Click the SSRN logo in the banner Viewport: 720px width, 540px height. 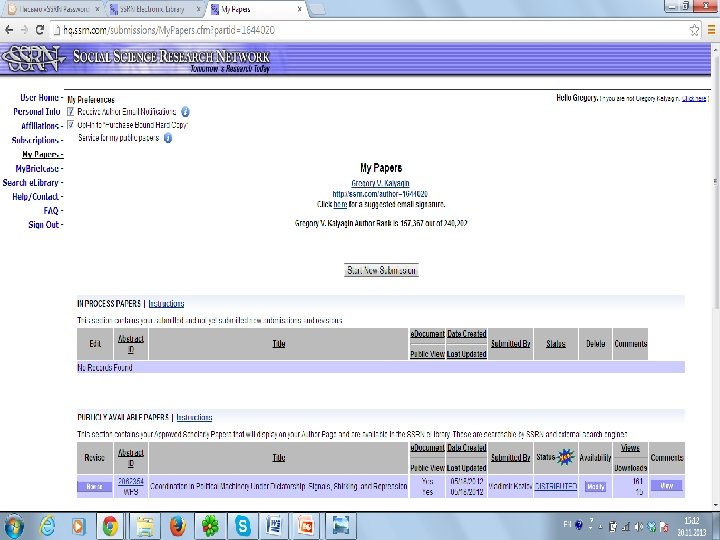coord(32,59)
